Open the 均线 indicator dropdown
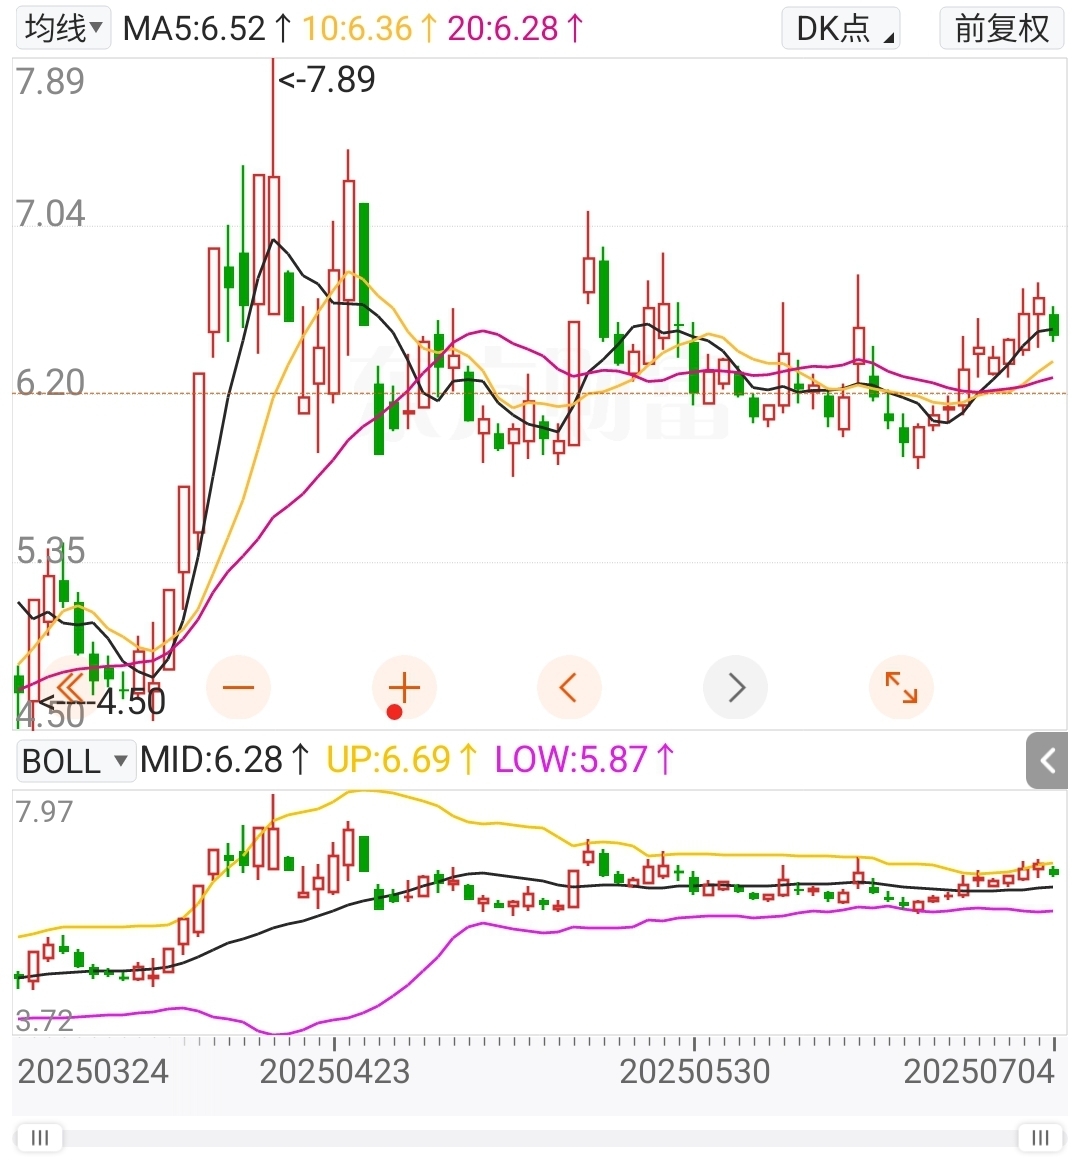This screenshot has width=1080, height=1162. (x=63, y=28)
